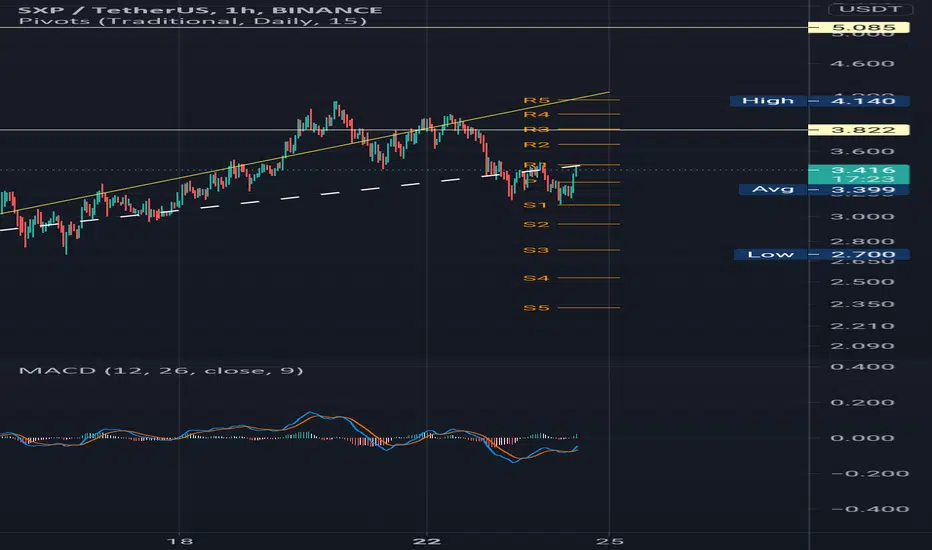This screenshot has width=932, height=550.
Task: Click the 2.210 price axis value
Action: 862,326
